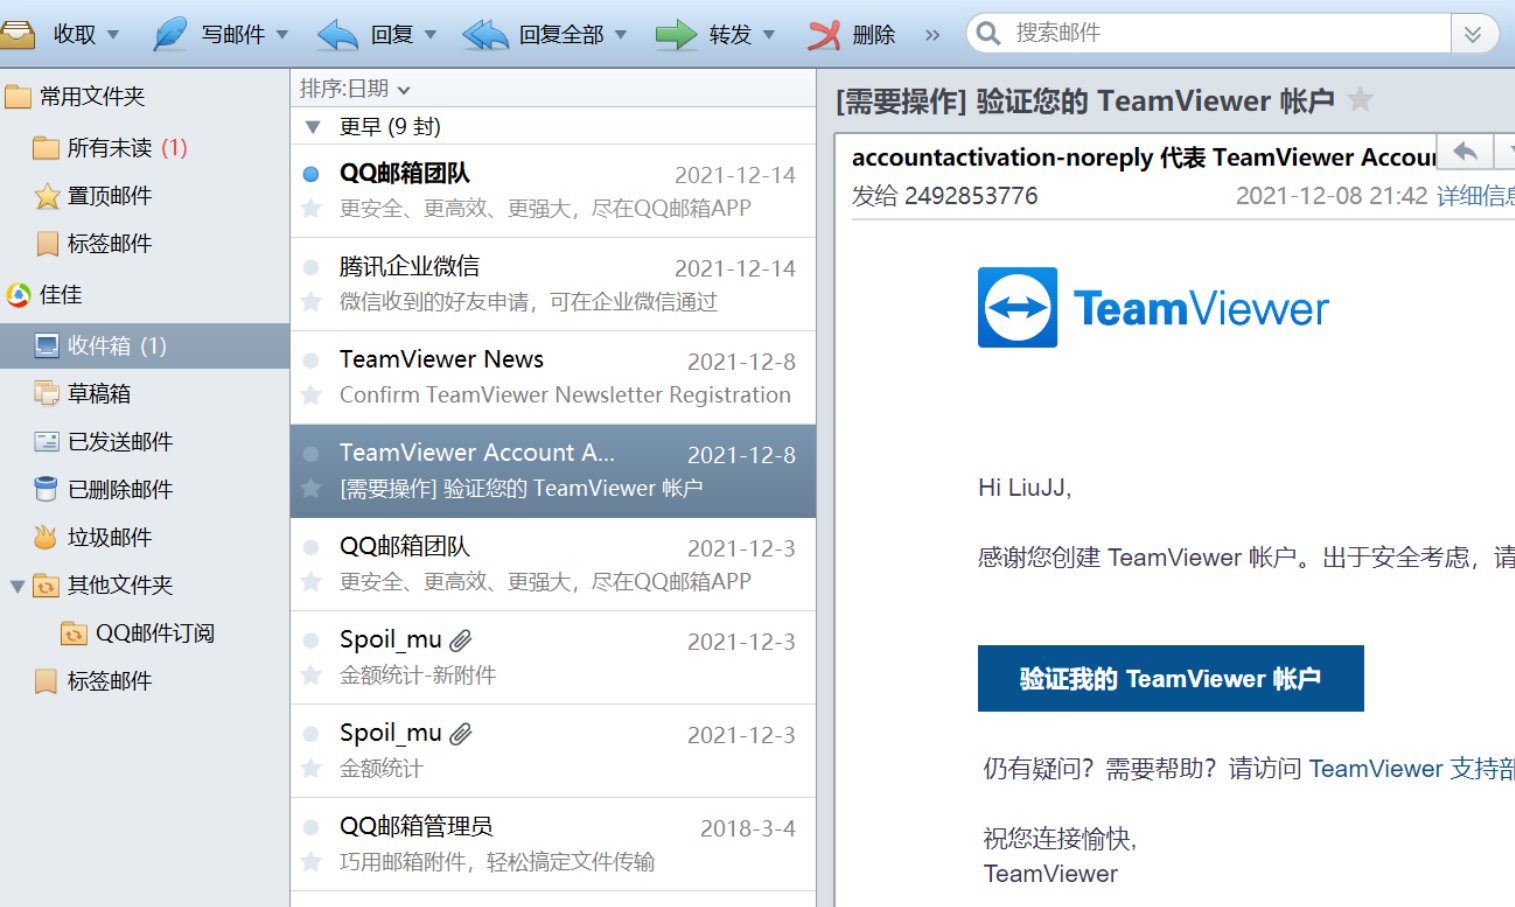This screenshot has width=1515, height=907.
Task: Click the magnifier search icon
Action: (988, 34)
